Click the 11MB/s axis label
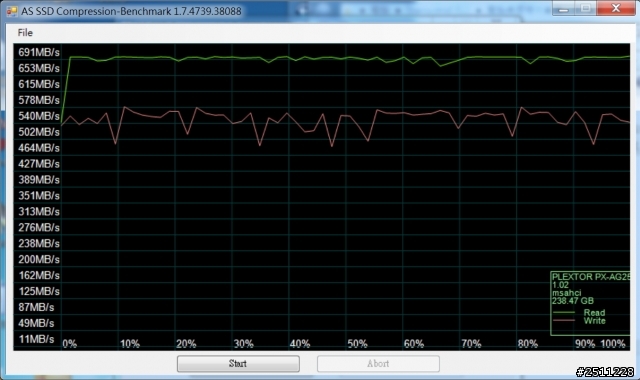The height and width of the screenshot is (380, 640). click(36, 339)
